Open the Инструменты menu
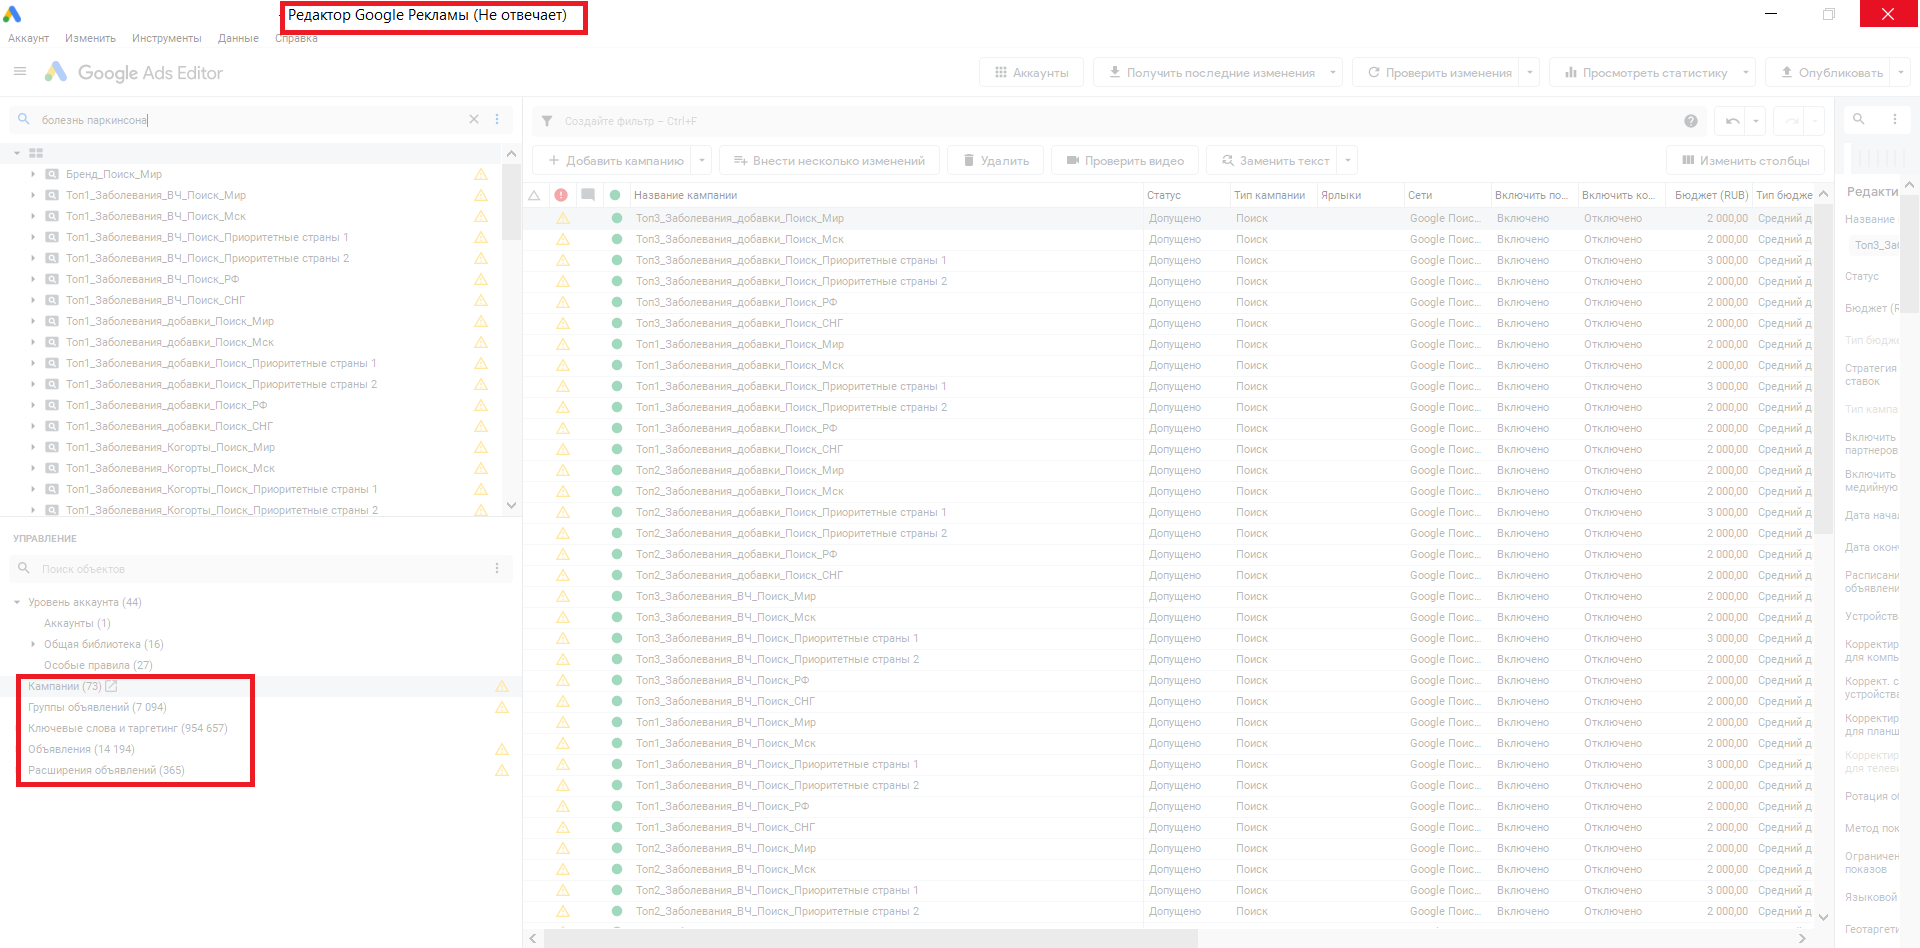Screen dimensions: 1920x948 (x=166, y=38)
